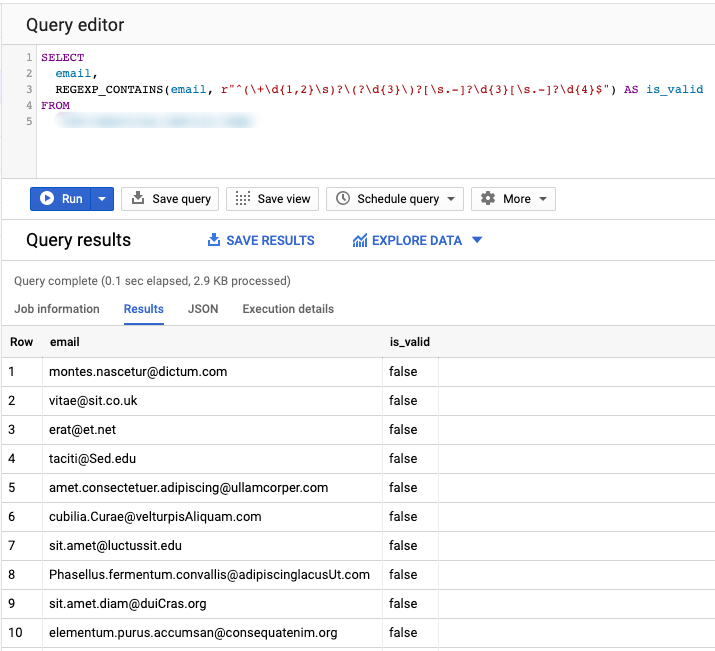715x651 pixels.
Task: Click the Query editor heading
Action: [x=75, y=25]
